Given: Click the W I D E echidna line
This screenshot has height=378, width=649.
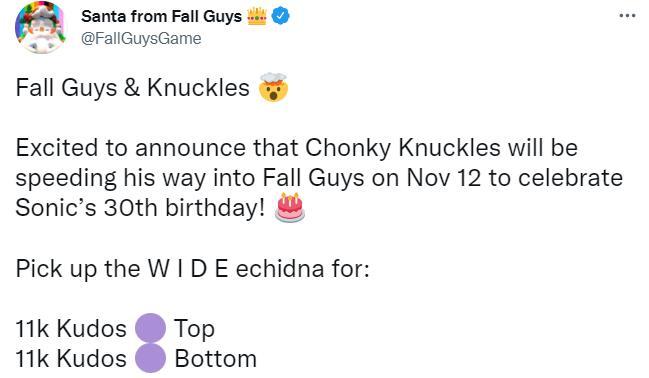Looking at the screenshot, I should [192, 269].
